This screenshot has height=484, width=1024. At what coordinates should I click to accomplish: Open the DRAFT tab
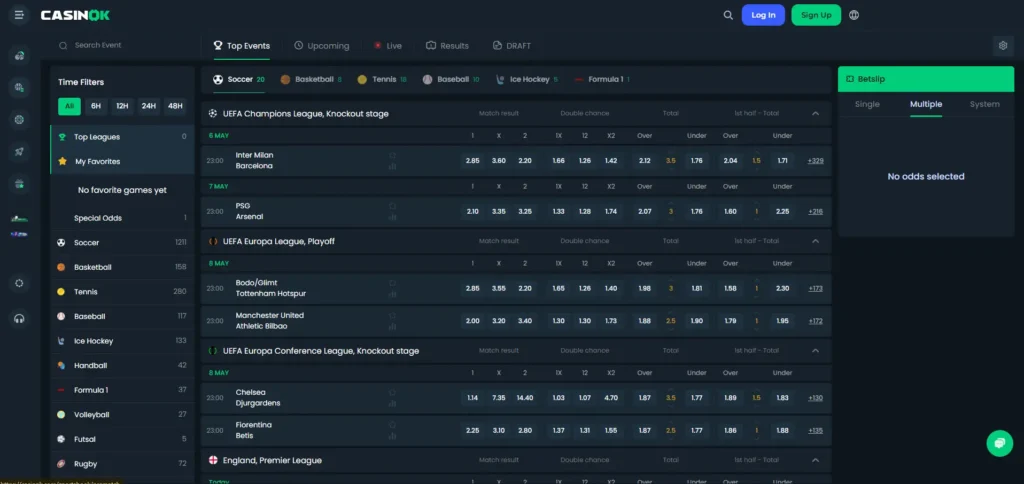click(511, 46)
